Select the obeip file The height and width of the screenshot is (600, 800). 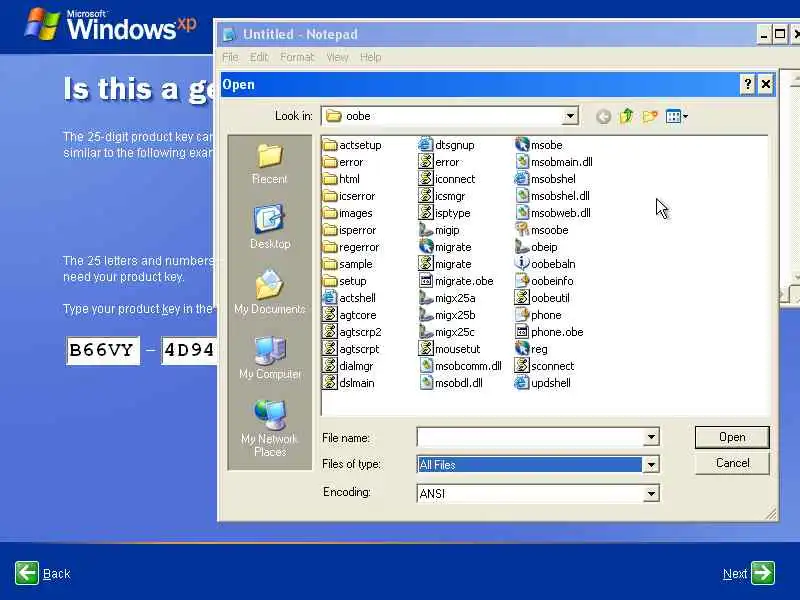[x=536, y=247]
